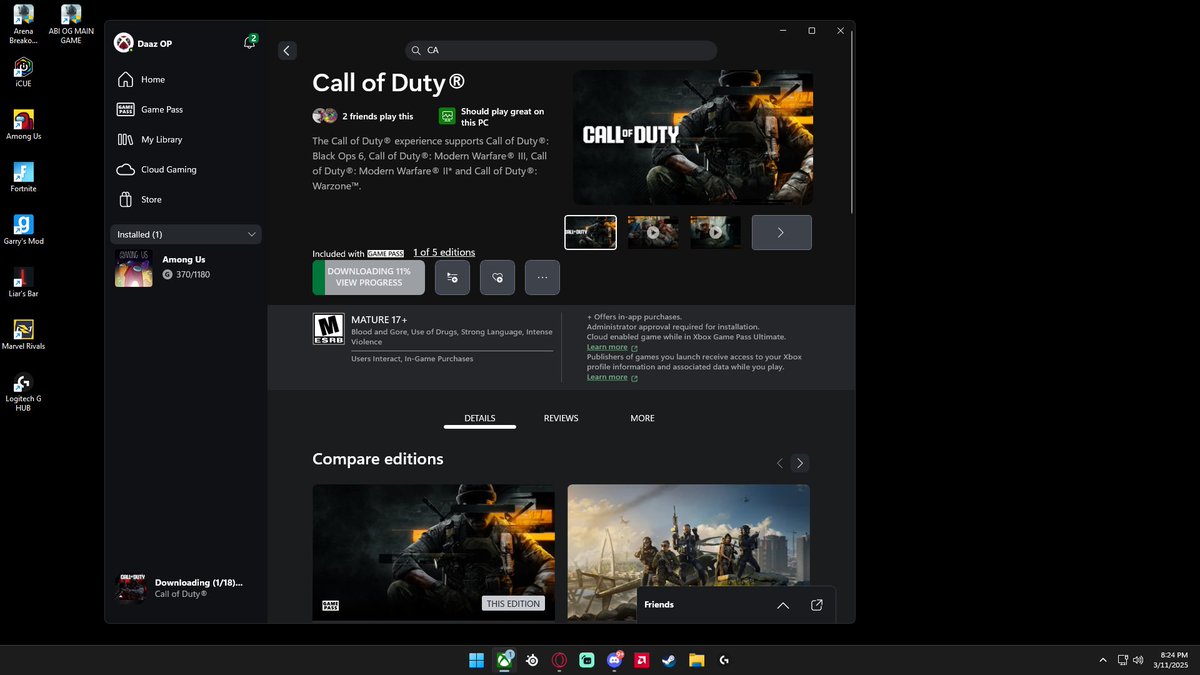Open the 1 of 5 editions link

(x=444, y=252)
